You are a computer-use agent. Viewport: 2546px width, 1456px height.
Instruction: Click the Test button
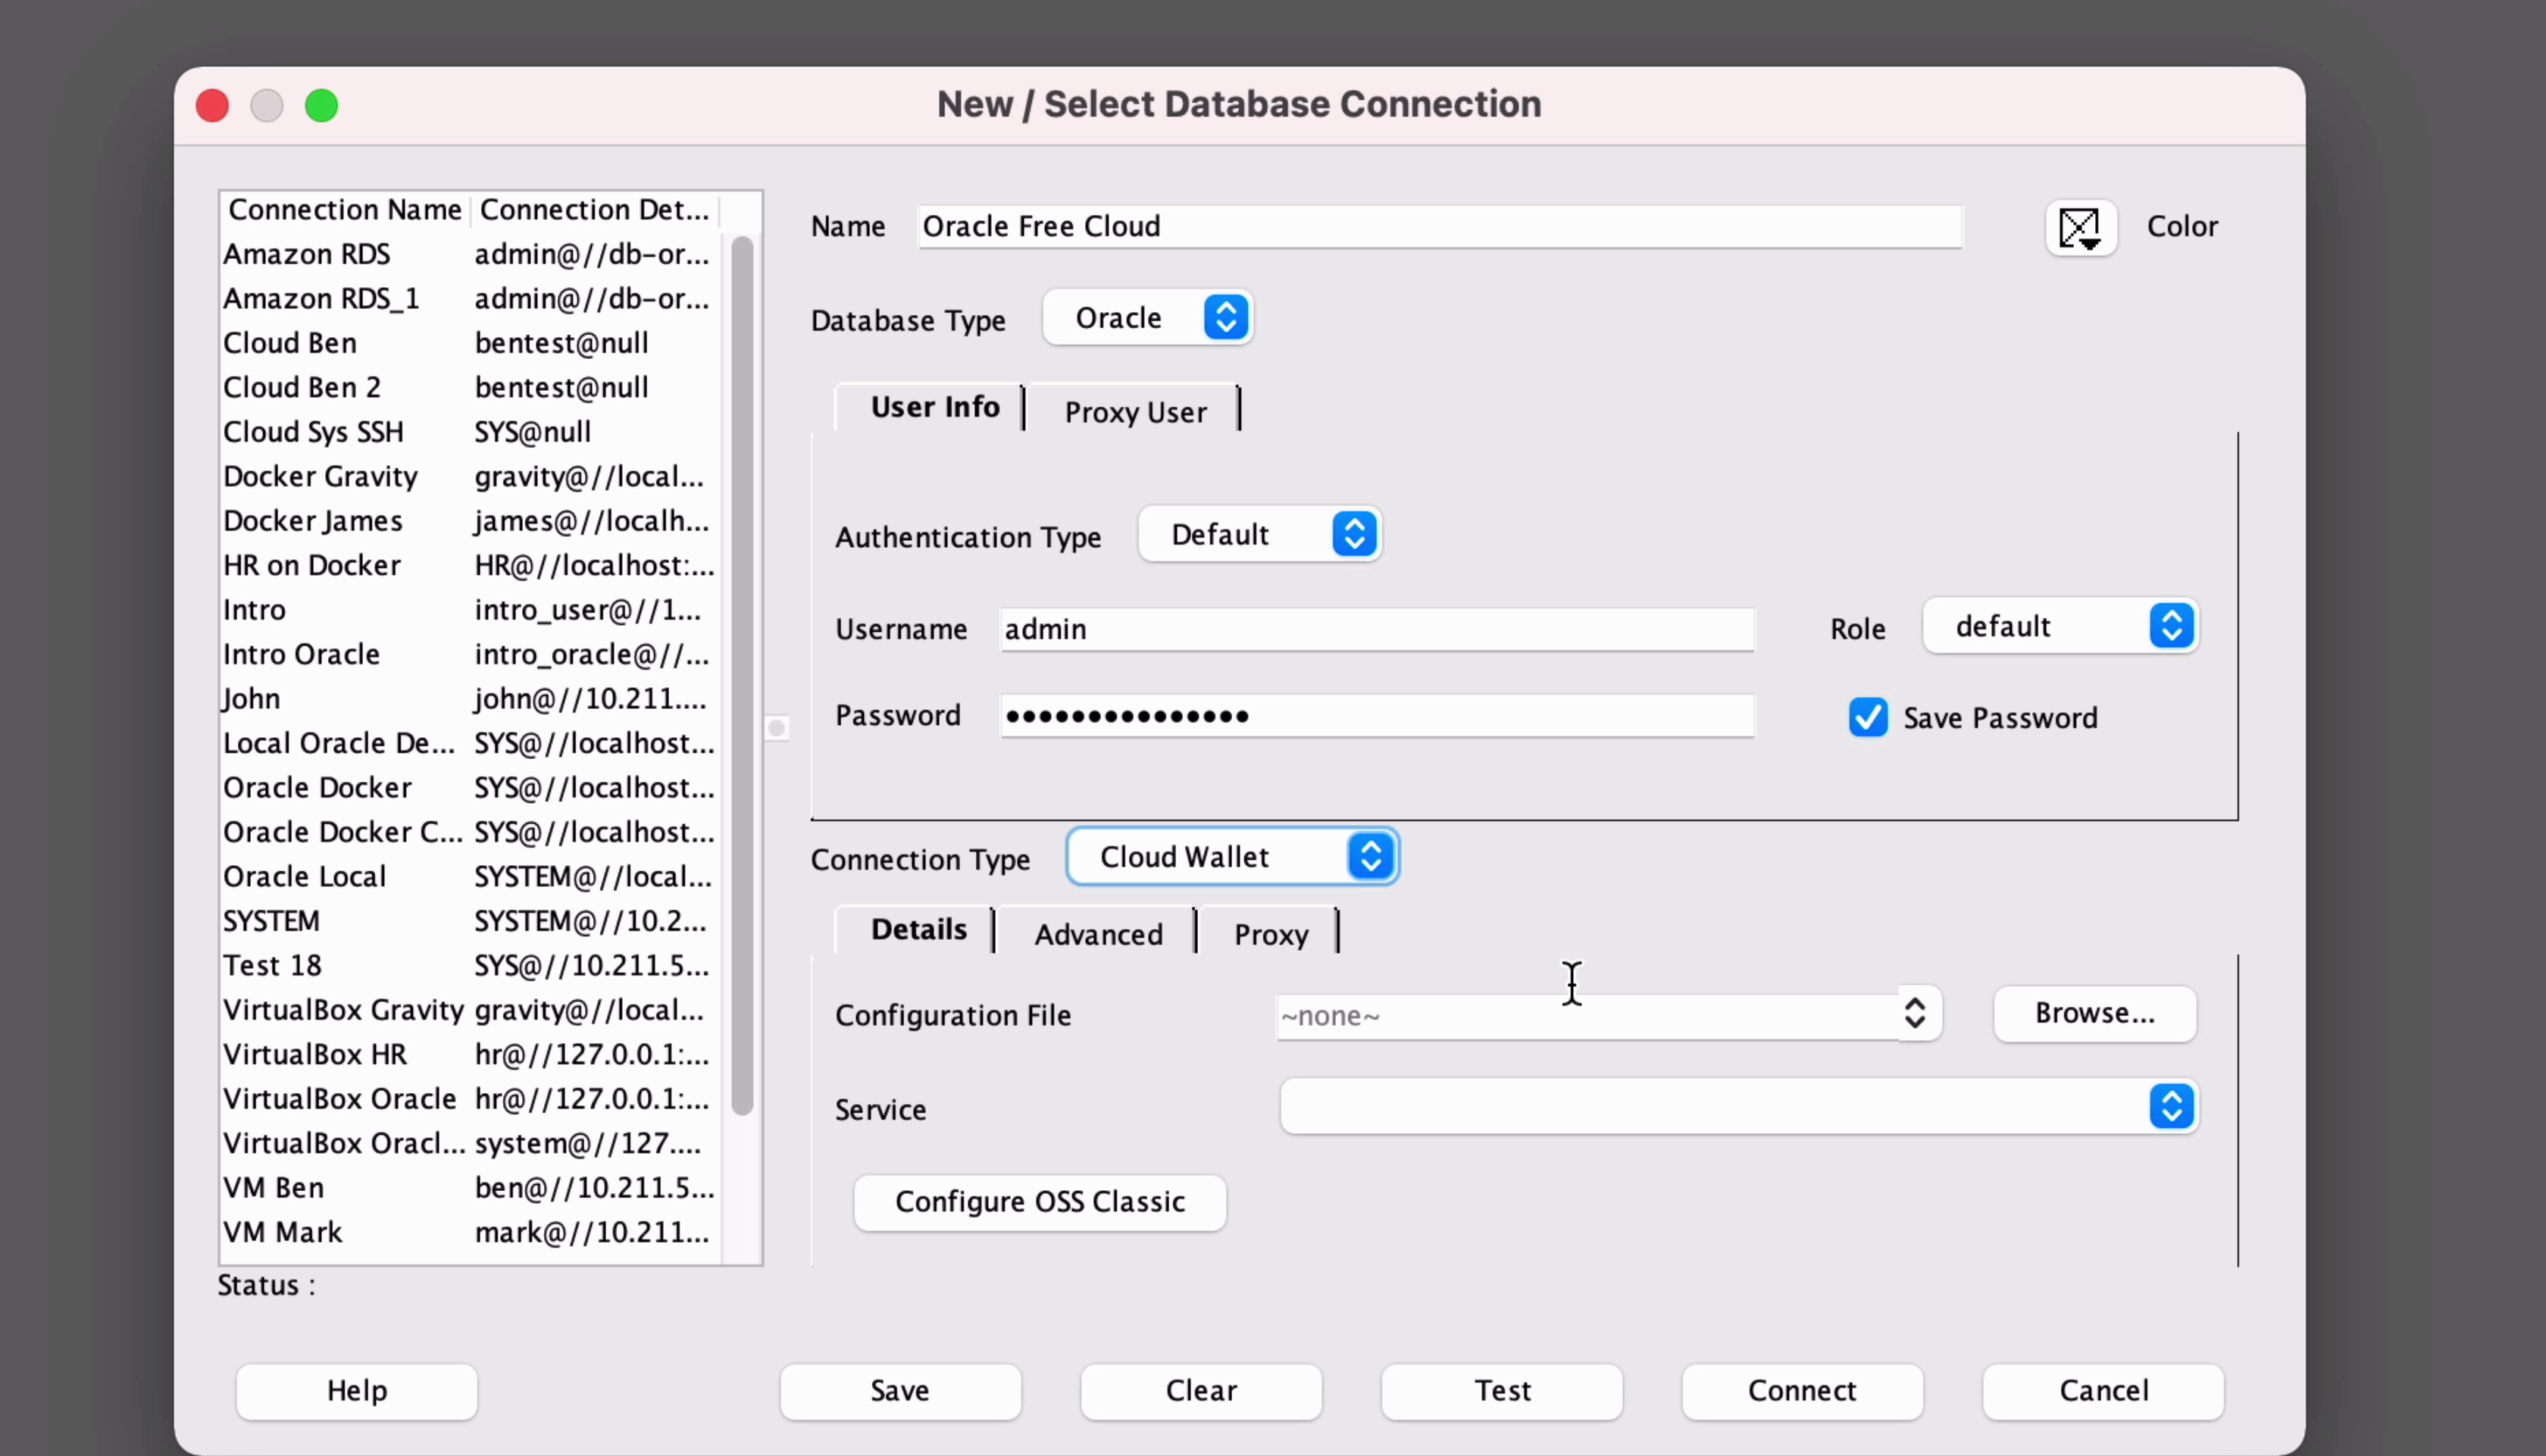(1501, 1390)
